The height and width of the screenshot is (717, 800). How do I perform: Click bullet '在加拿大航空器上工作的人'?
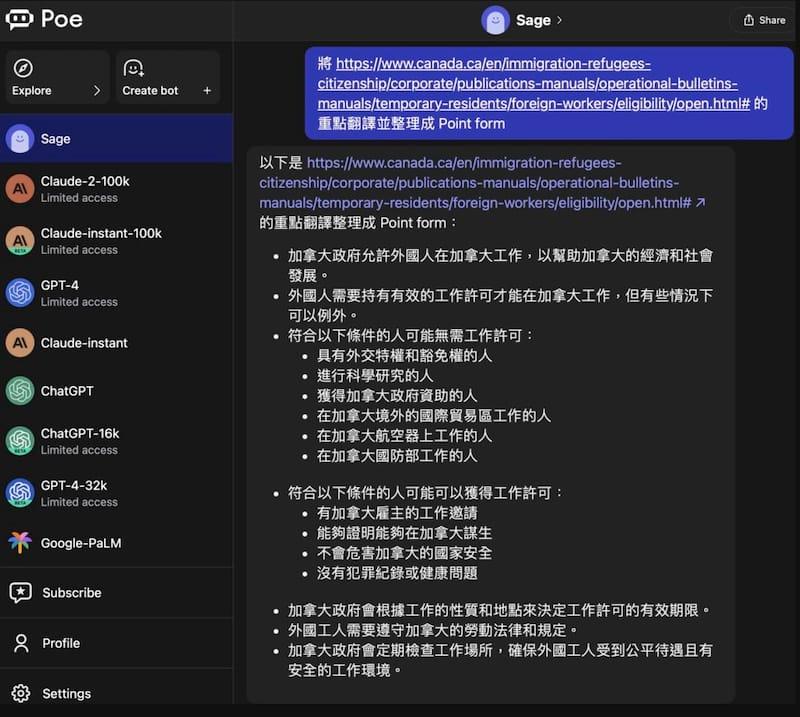(x=404, y=436)
